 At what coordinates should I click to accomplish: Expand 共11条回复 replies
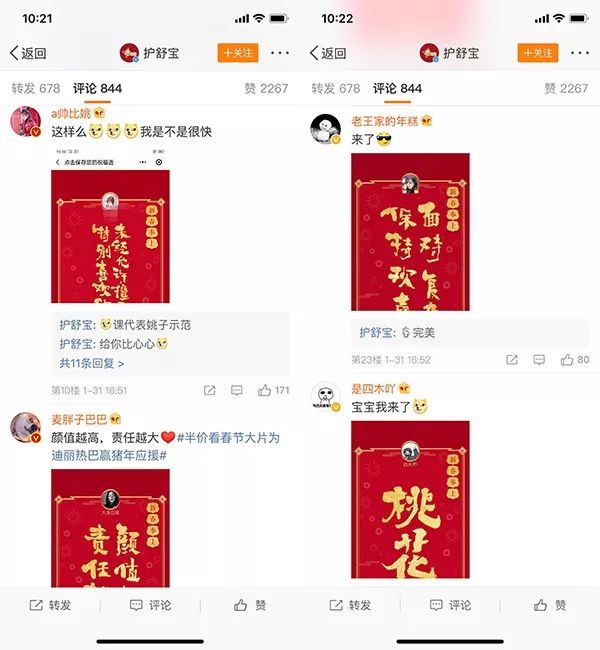click(x=92, y=363)
